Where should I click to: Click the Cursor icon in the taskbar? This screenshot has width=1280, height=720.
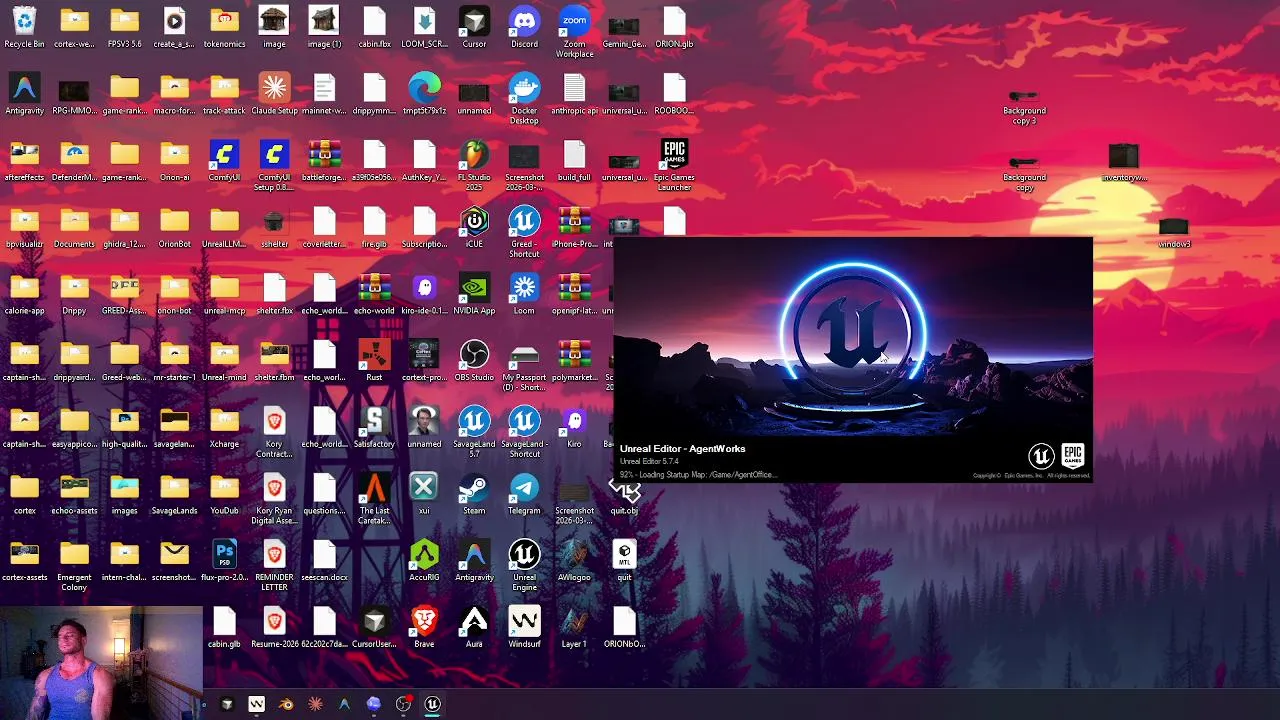227,704
